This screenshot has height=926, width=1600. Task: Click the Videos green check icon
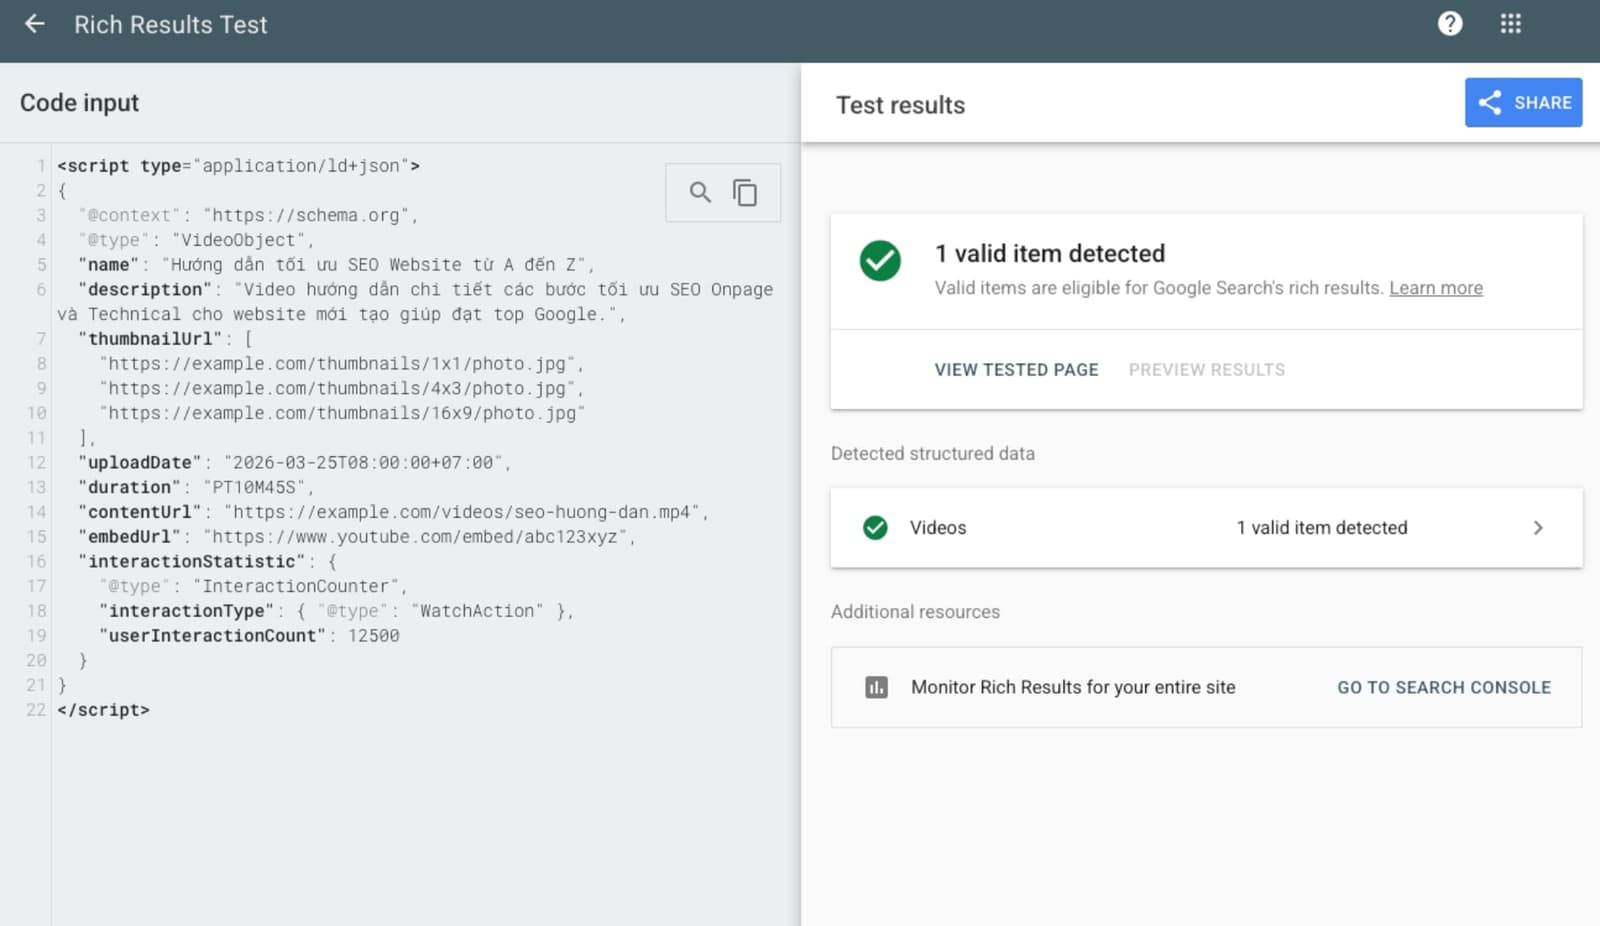(x=875, y=528)
